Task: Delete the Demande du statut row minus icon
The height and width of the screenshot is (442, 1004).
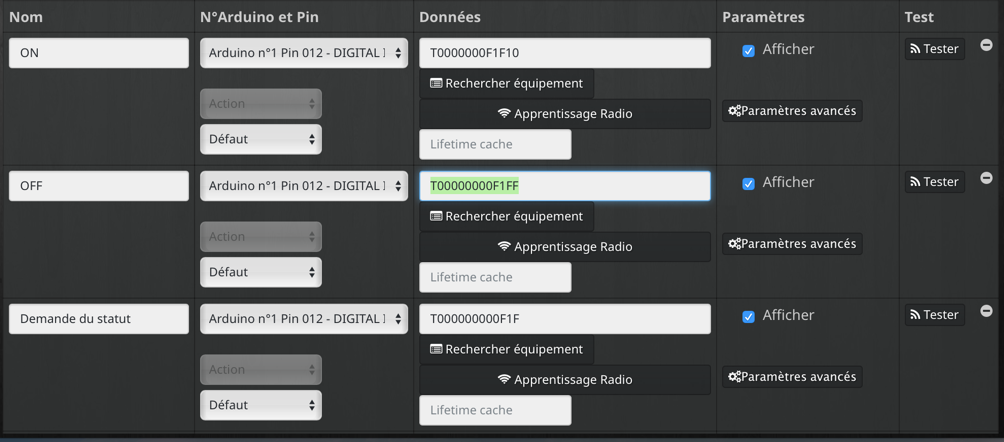Action: coord(986,311)
